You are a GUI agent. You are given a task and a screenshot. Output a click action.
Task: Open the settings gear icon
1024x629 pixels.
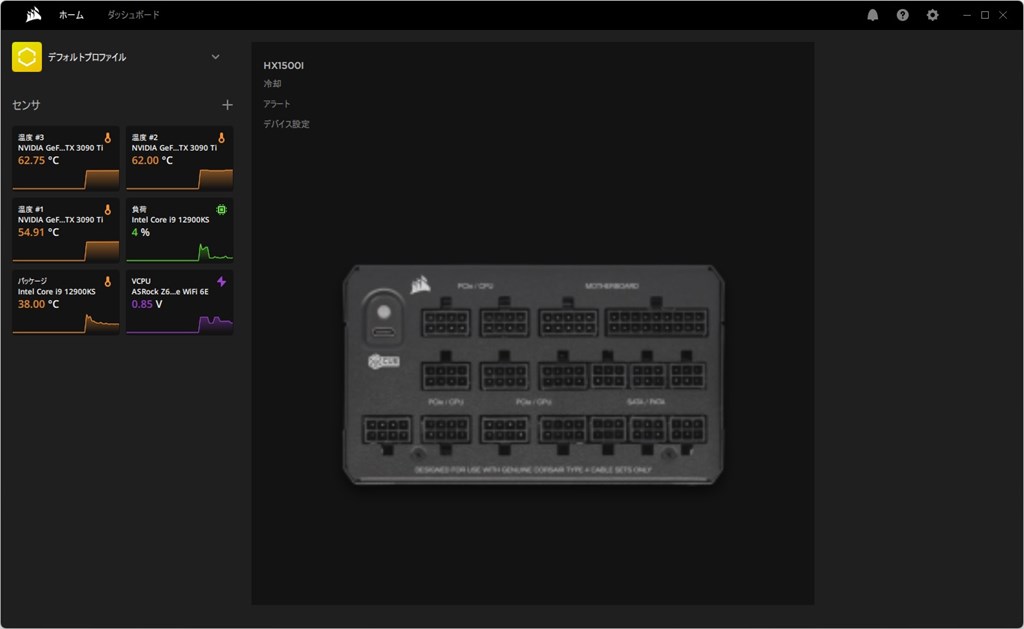[x=933, y=15]
